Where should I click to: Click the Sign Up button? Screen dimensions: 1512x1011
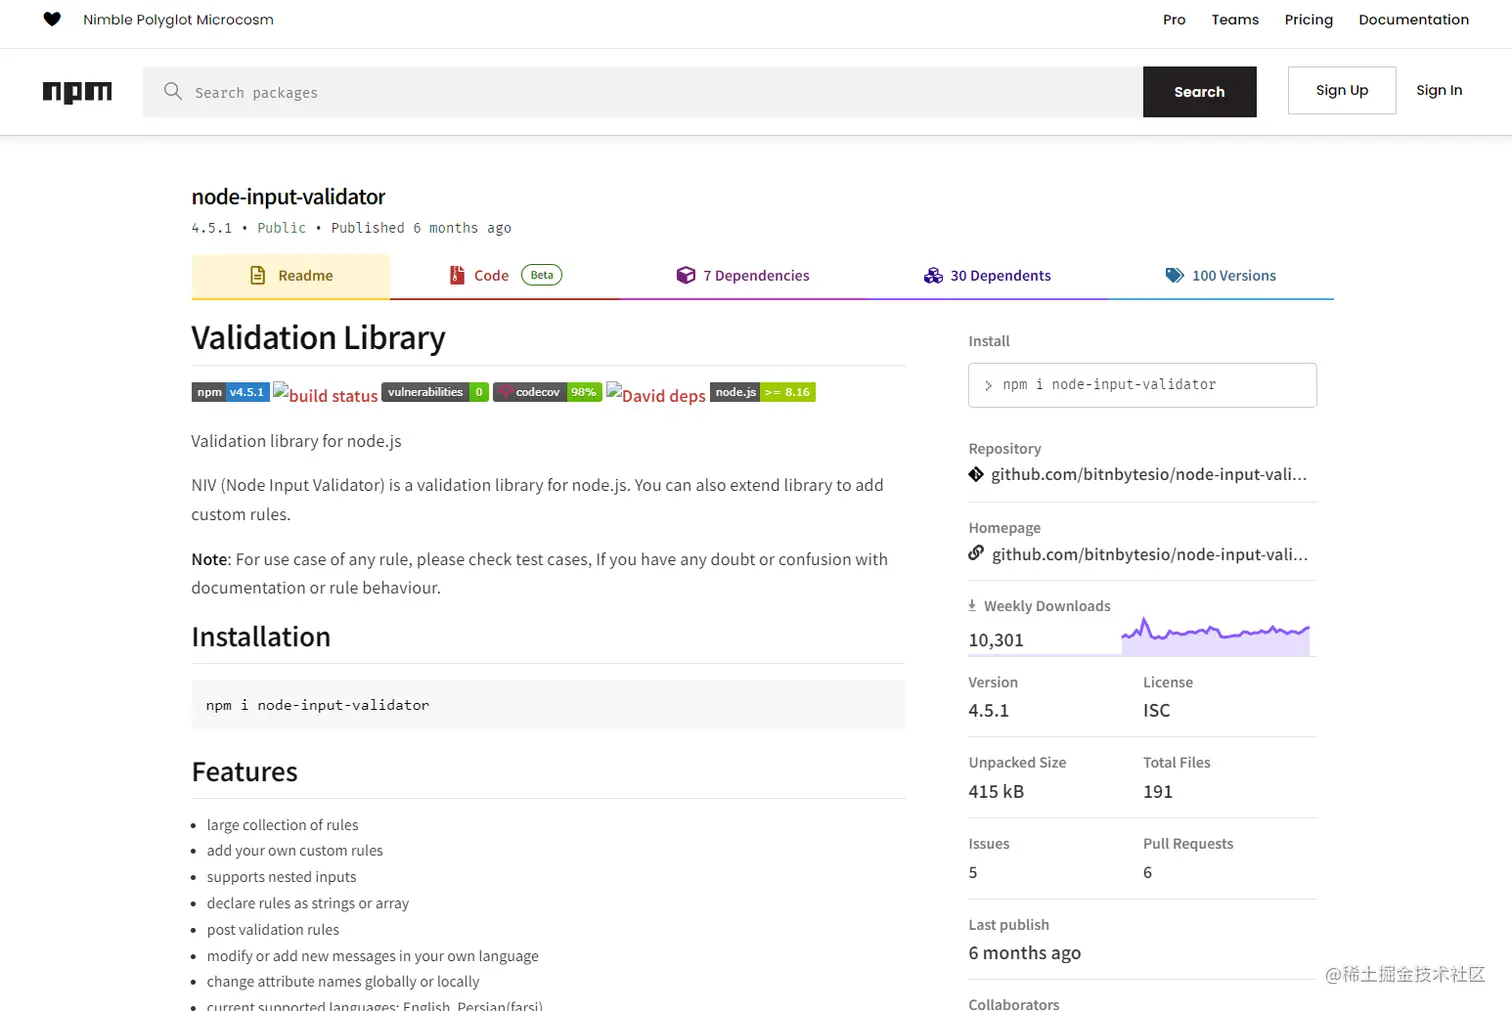coord(1342,90)
